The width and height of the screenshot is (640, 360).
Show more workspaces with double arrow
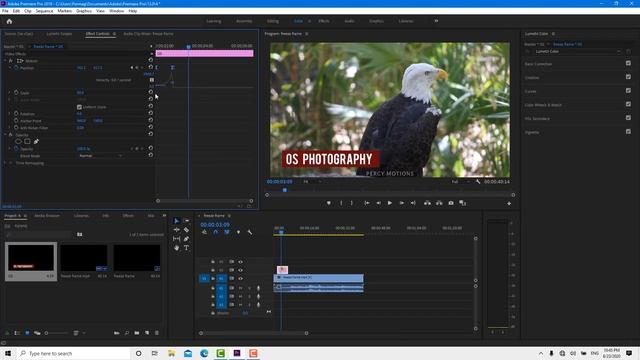click(x=436, y=21)
